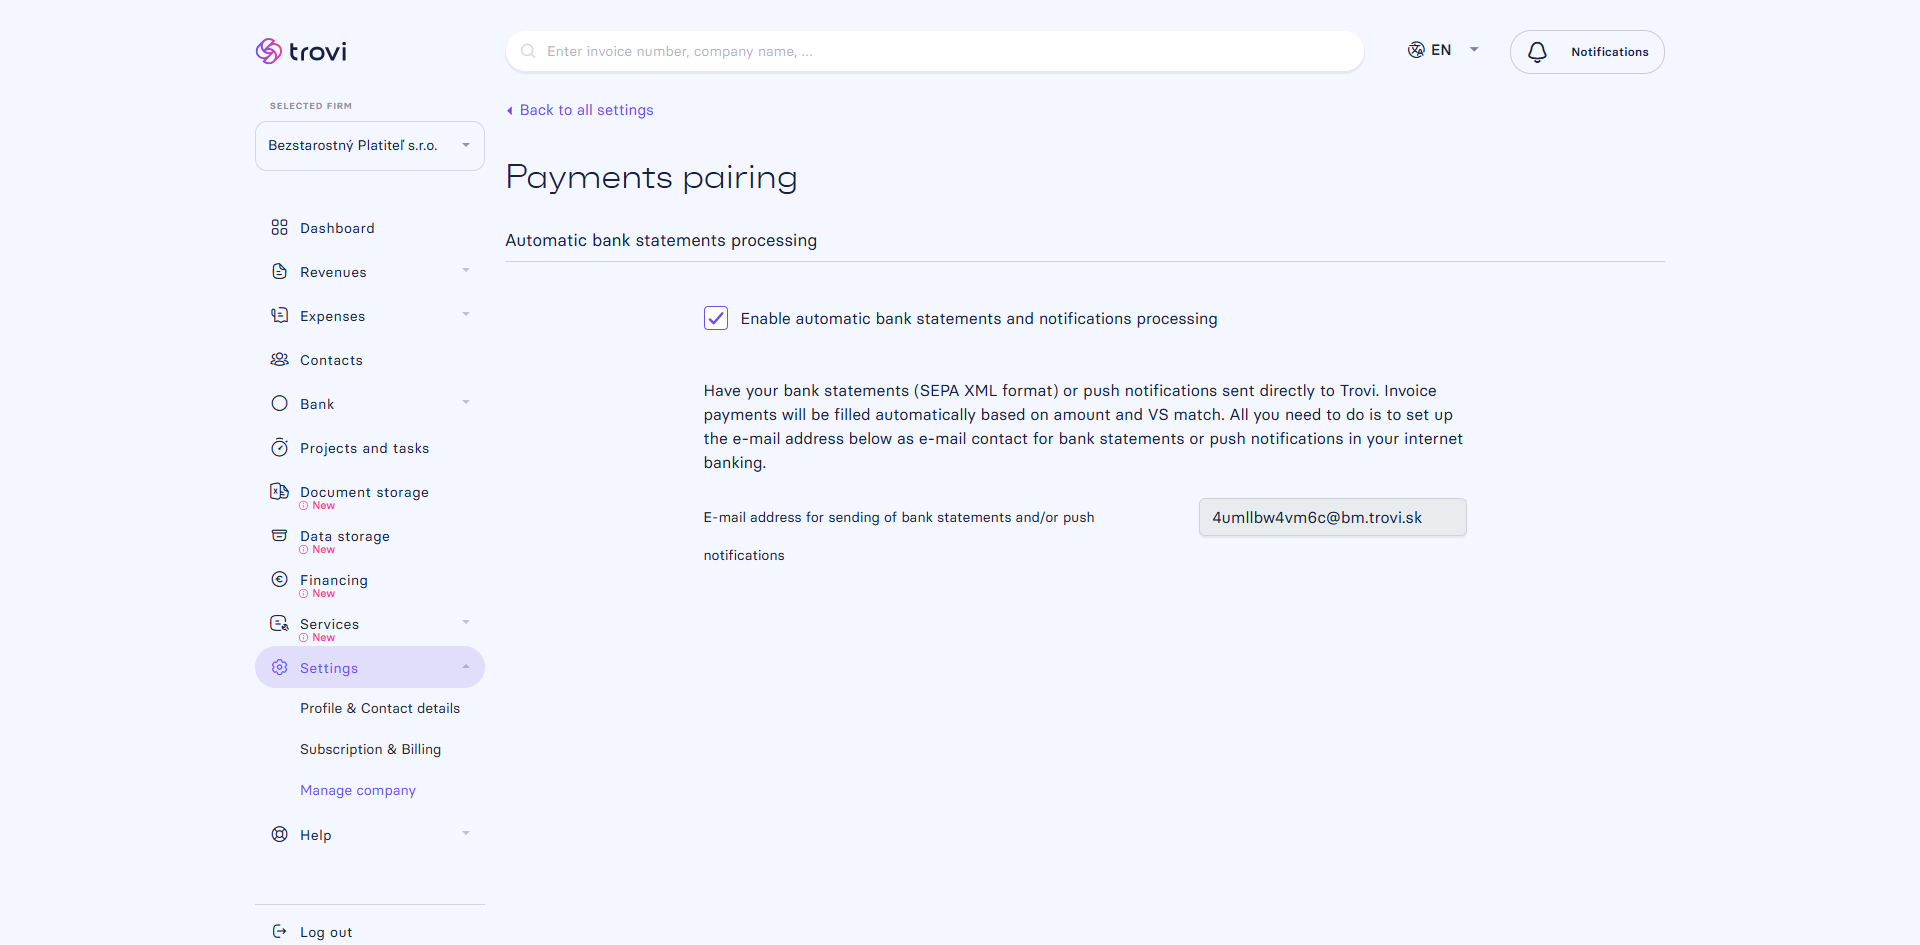This screenshot has width=1920, height=945.
Task: Click the Settings gear icon
Action: (279, 667)
